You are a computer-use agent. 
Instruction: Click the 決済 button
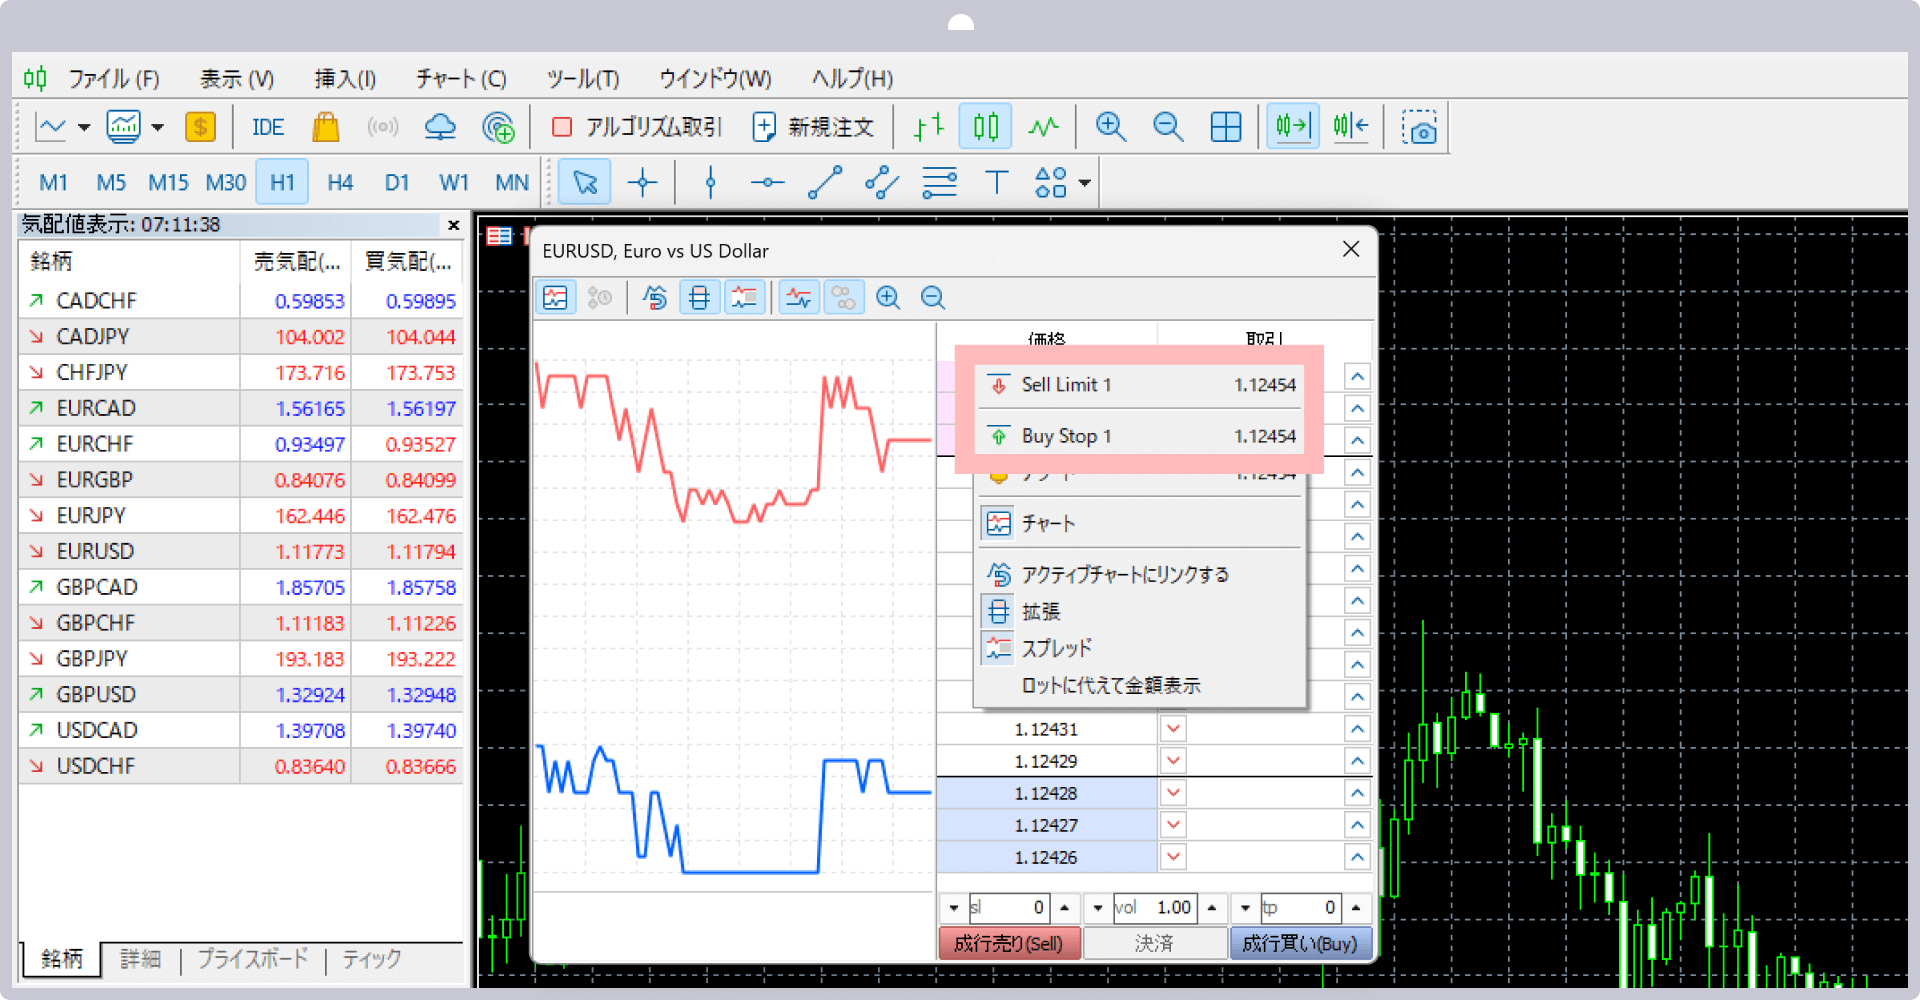pyautogui.click(x=1155, y=942)
